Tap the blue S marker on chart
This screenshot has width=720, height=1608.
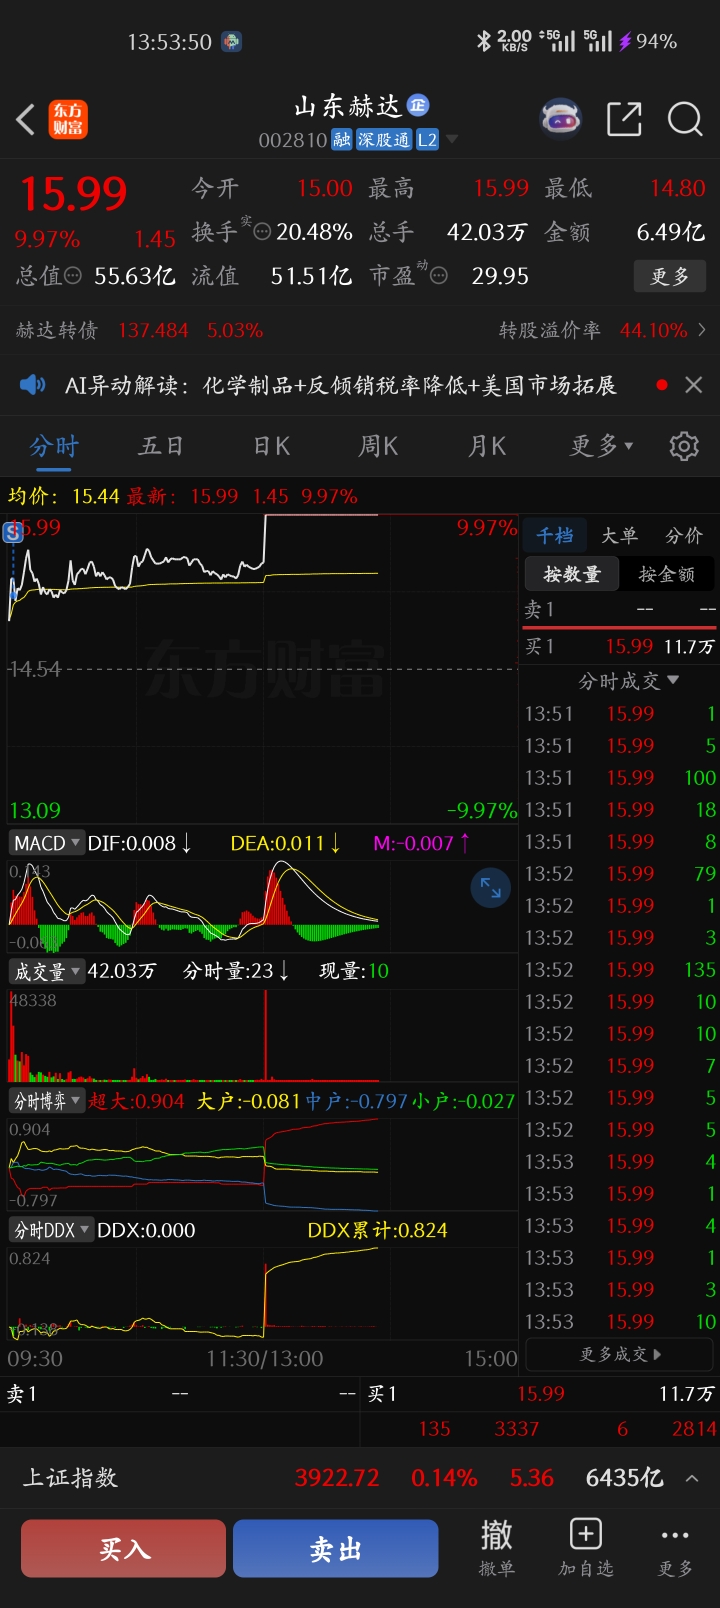13,532
